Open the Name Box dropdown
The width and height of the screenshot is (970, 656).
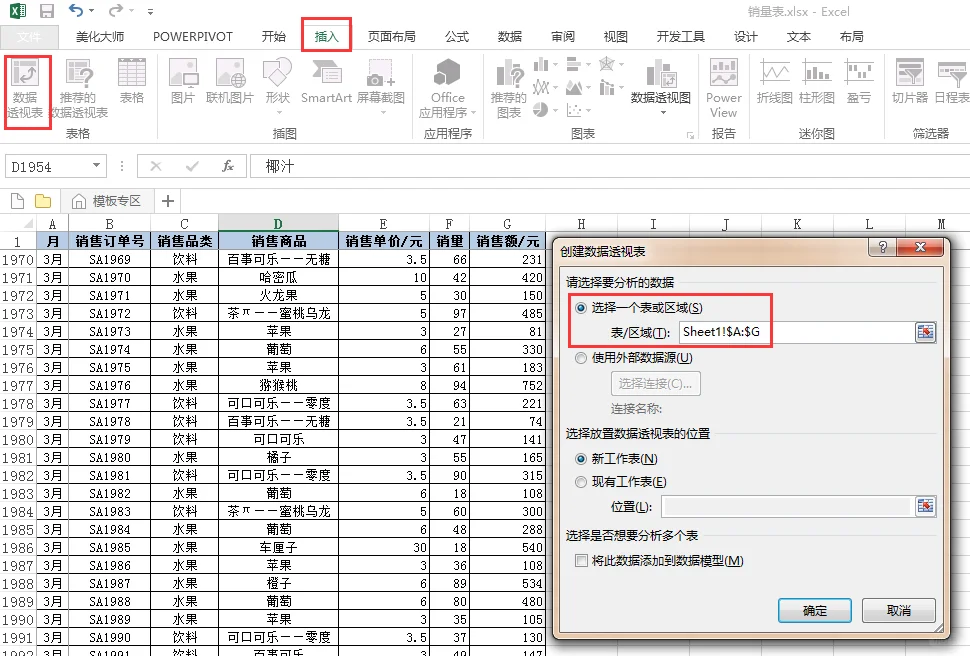point(94,165)
